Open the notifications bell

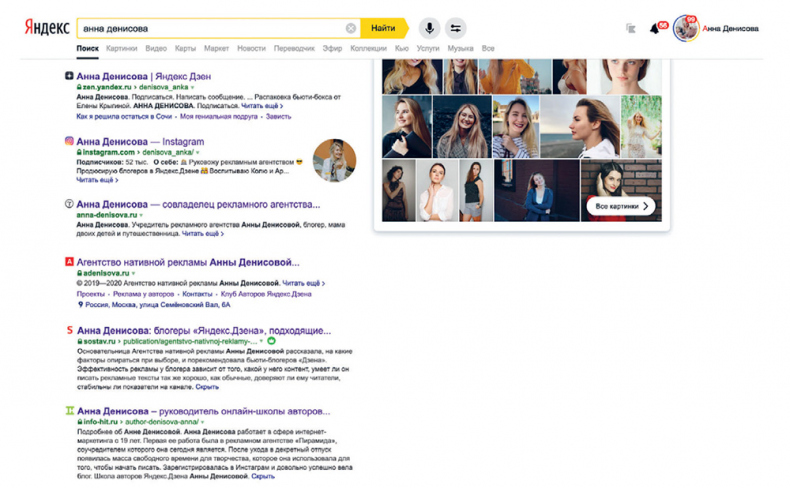click(x=655, y=29)
